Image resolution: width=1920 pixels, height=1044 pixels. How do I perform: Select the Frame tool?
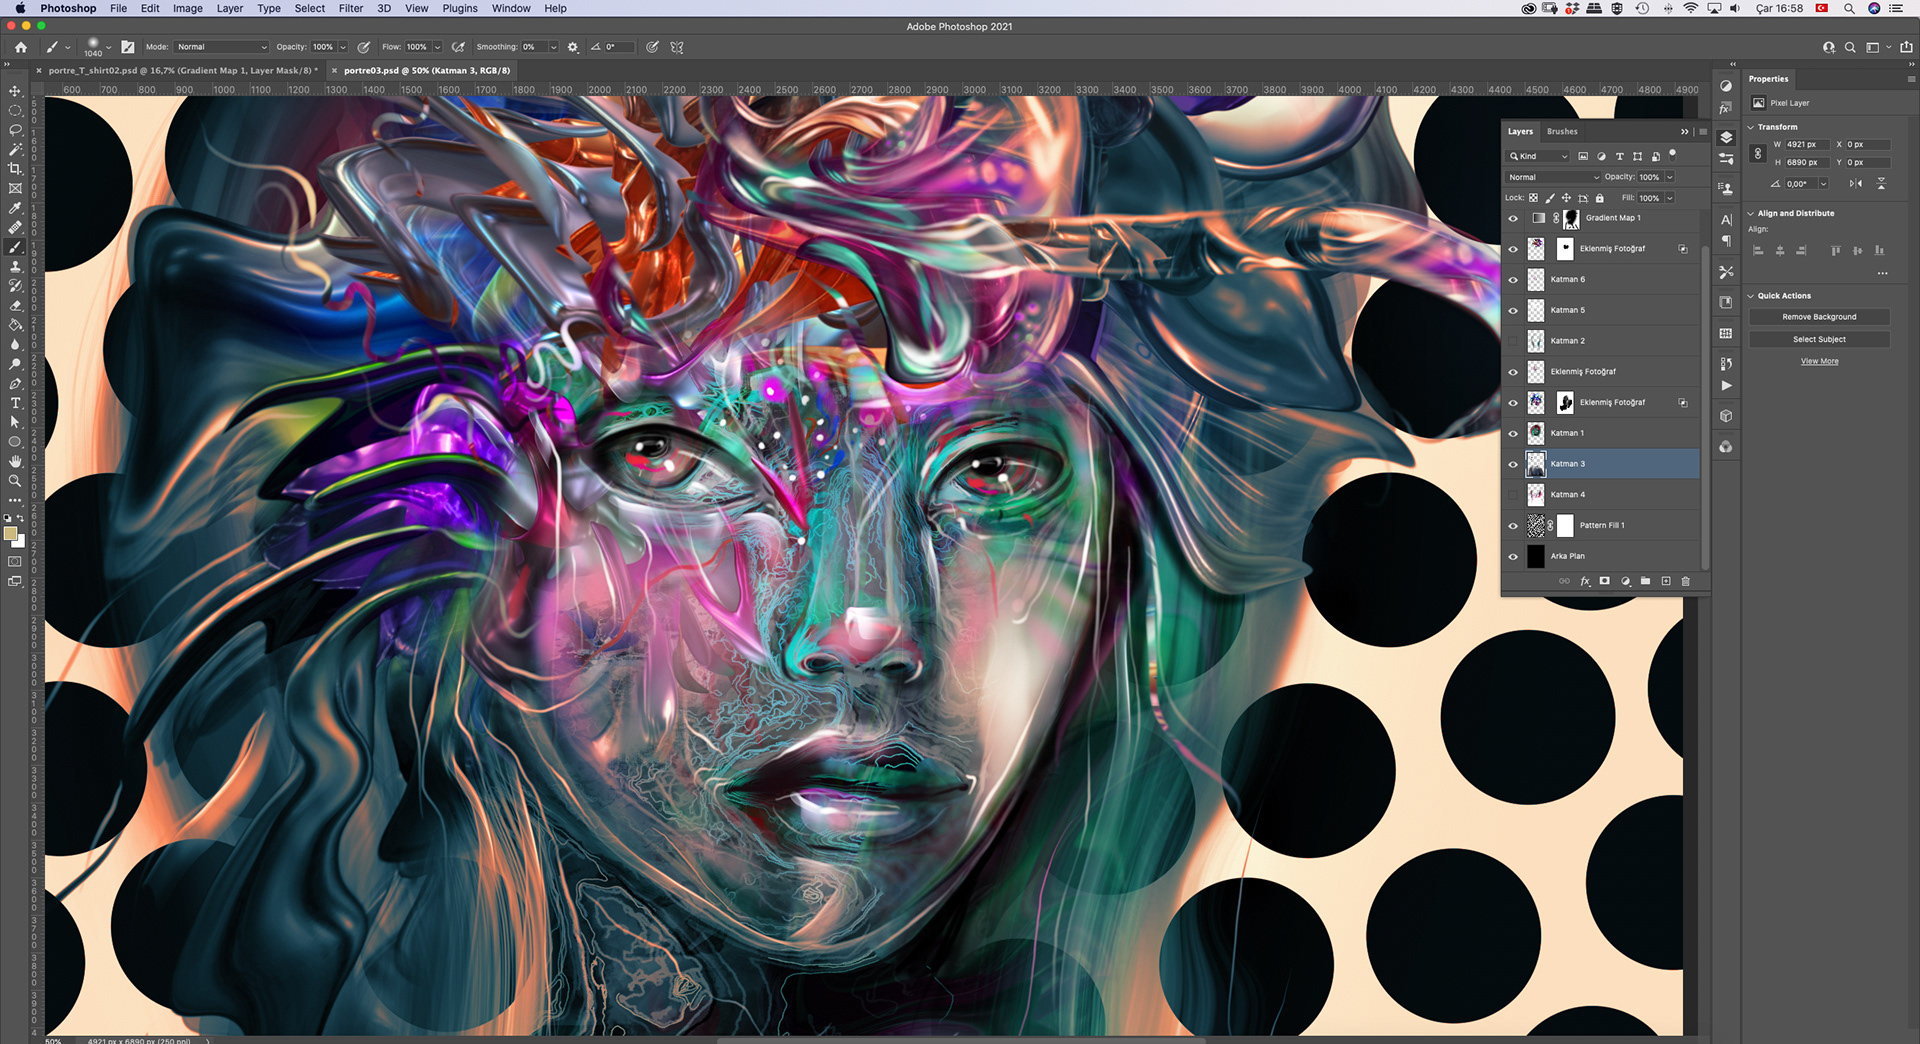coord(15,188)
